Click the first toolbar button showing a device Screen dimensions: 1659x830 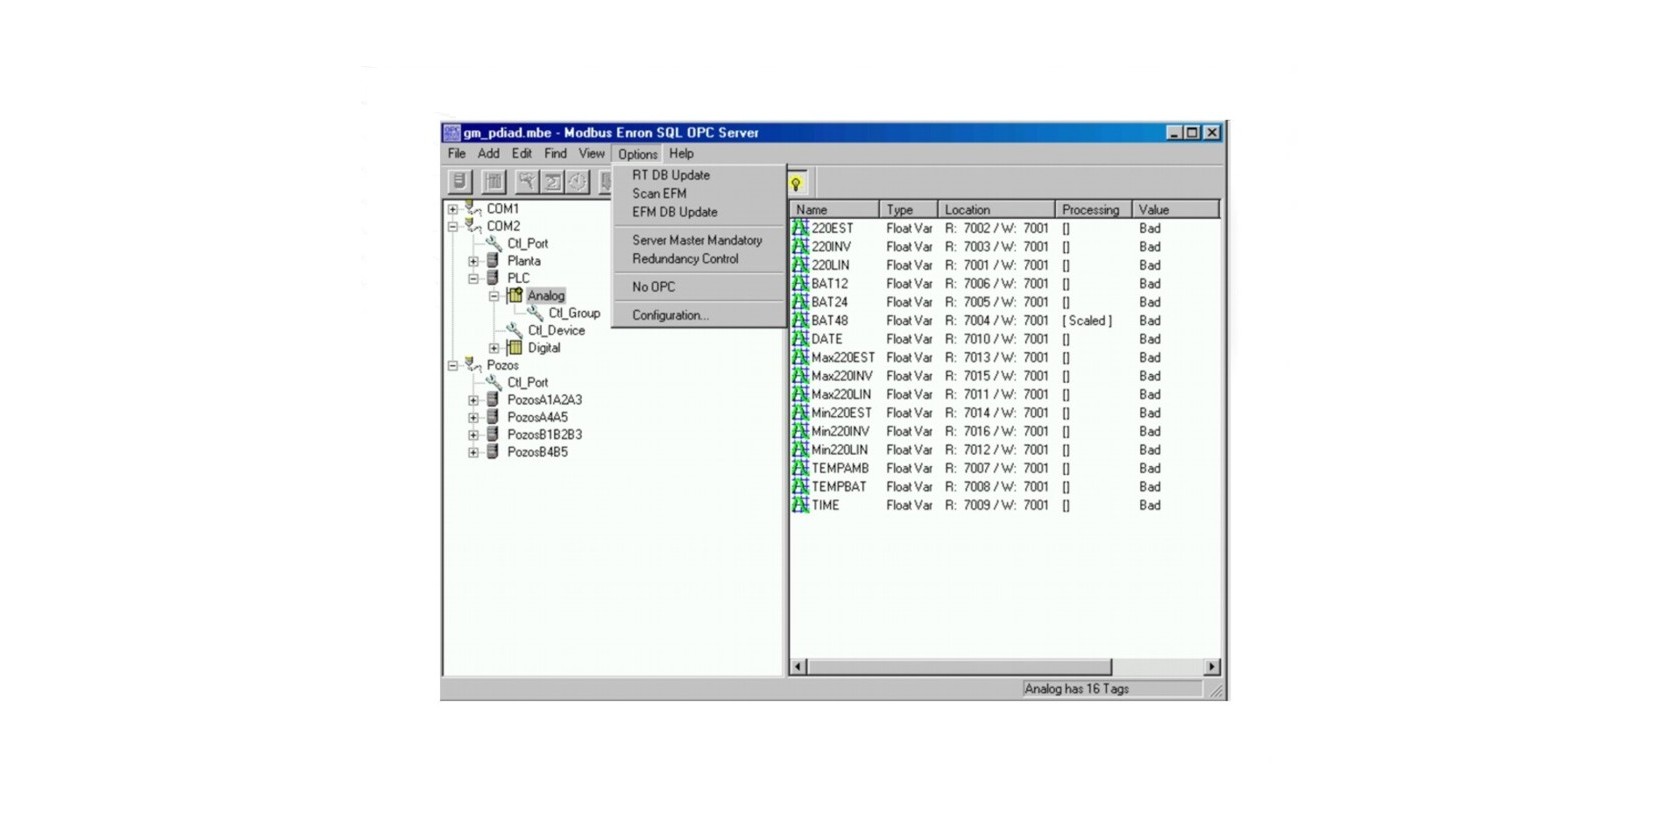pyautogui.click(x=459, y=182)
